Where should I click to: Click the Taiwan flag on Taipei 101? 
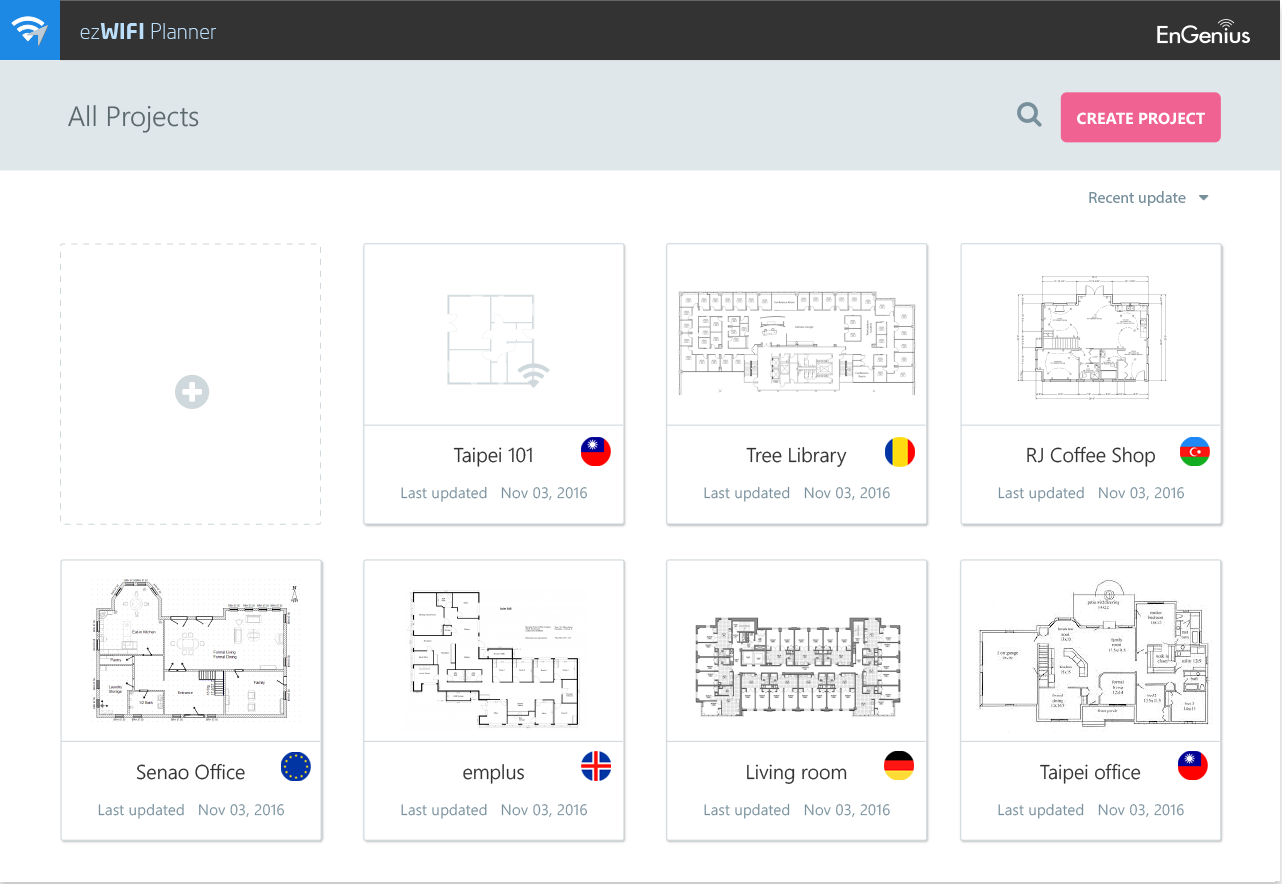(596, 452)
